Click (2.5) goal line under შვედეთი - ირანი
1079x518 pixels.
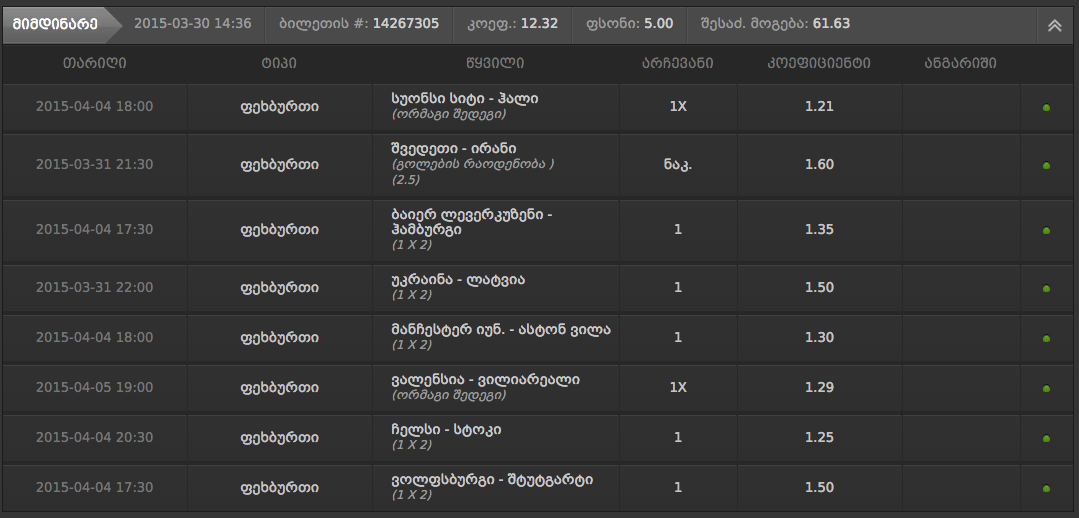(405, 180)
